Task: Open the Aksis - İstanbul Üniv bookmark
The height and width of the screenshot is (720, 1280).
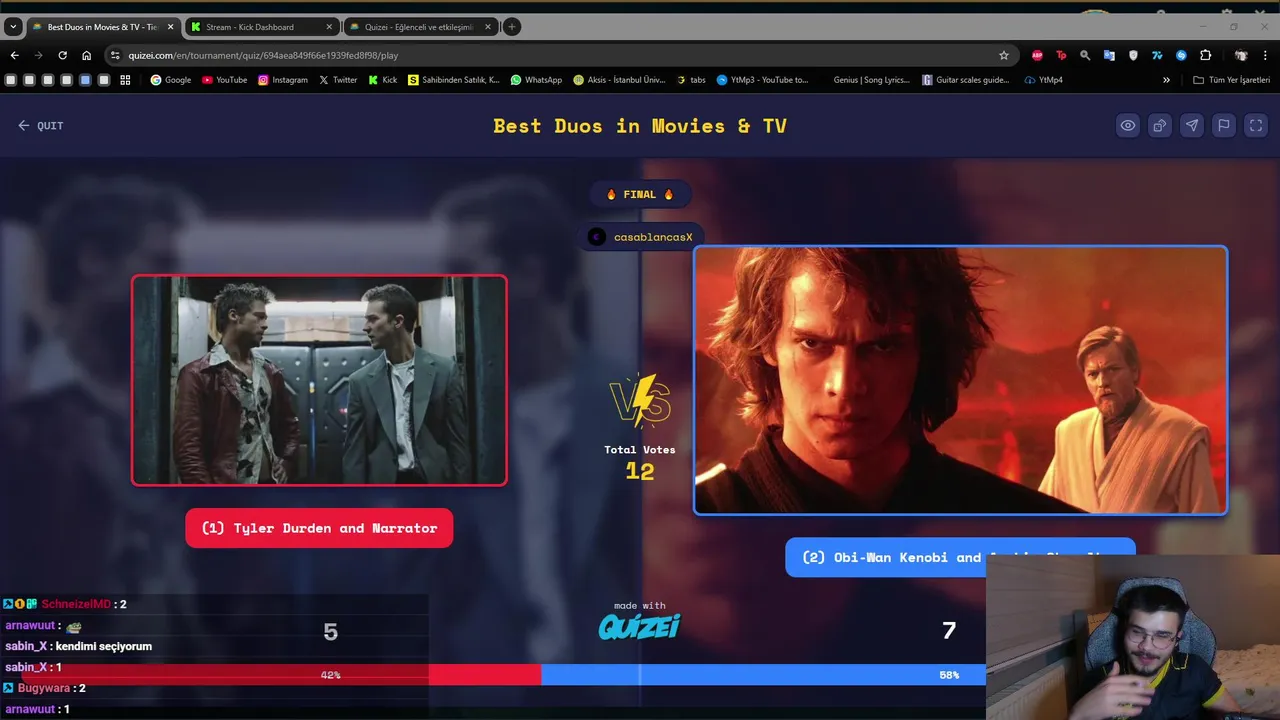Action: tap(619, 80)
